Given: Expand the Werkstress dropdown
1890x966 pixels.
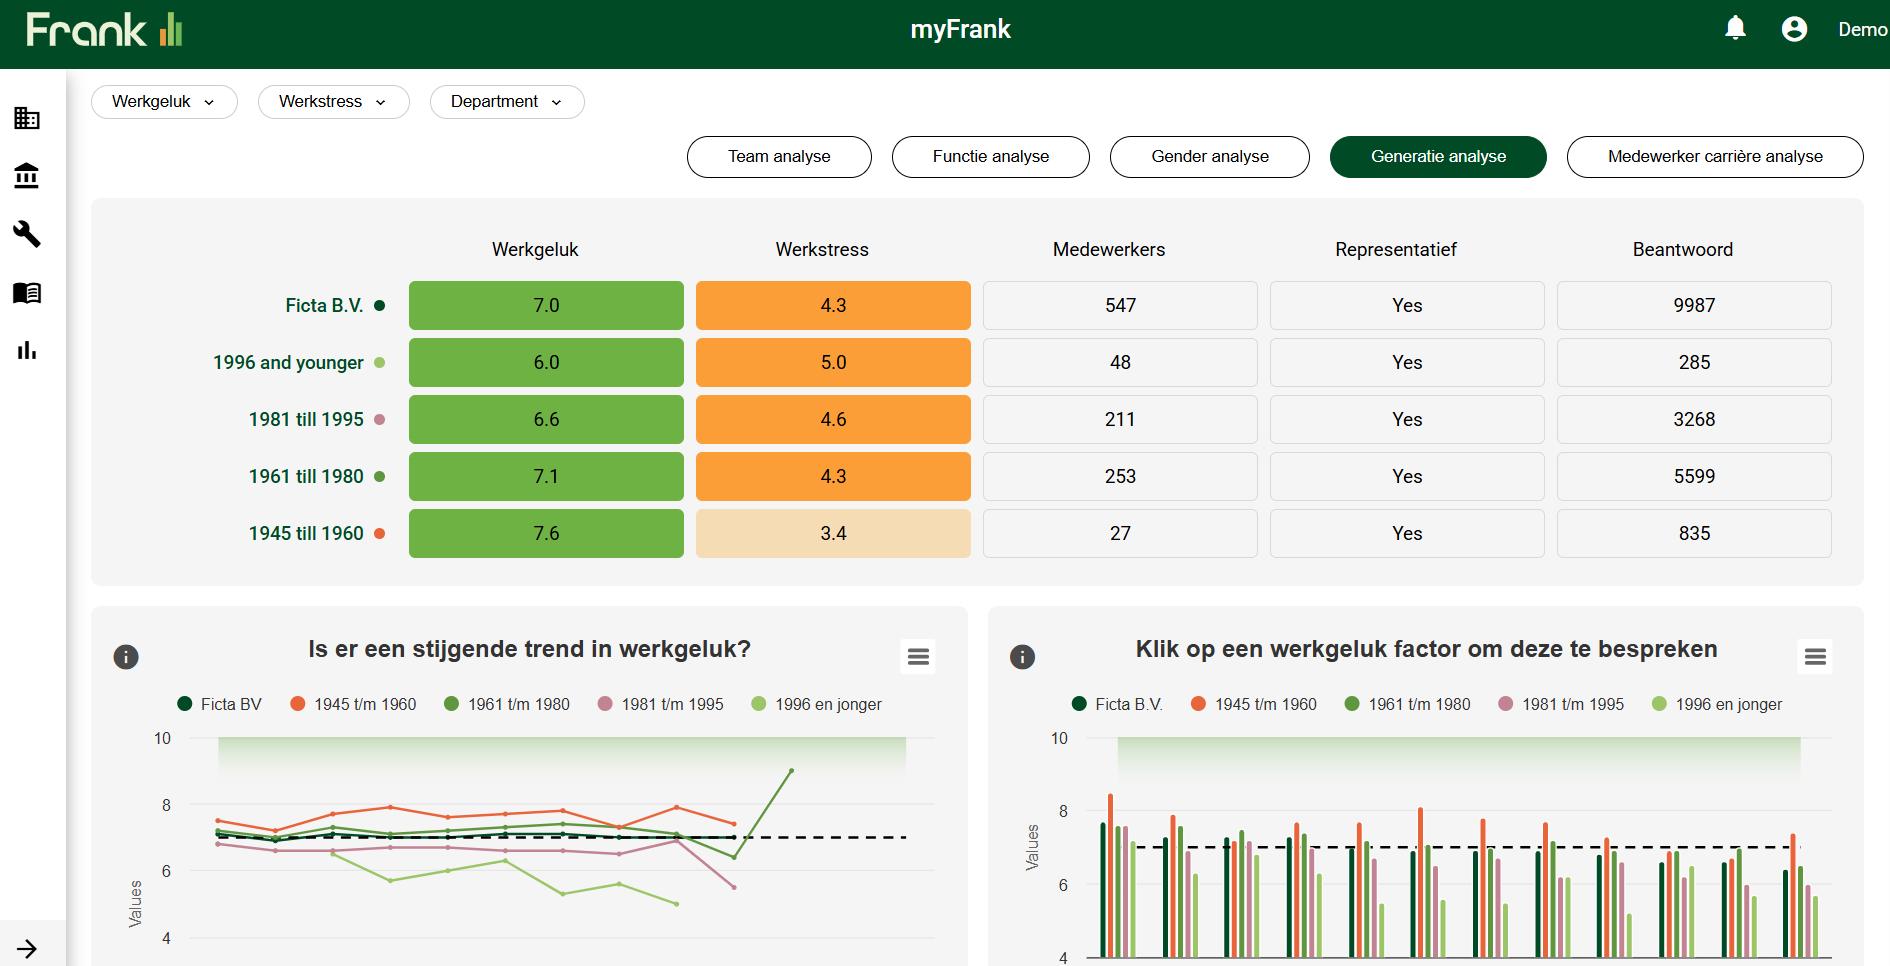Looking at the screenshot, I should pos(333,102).
